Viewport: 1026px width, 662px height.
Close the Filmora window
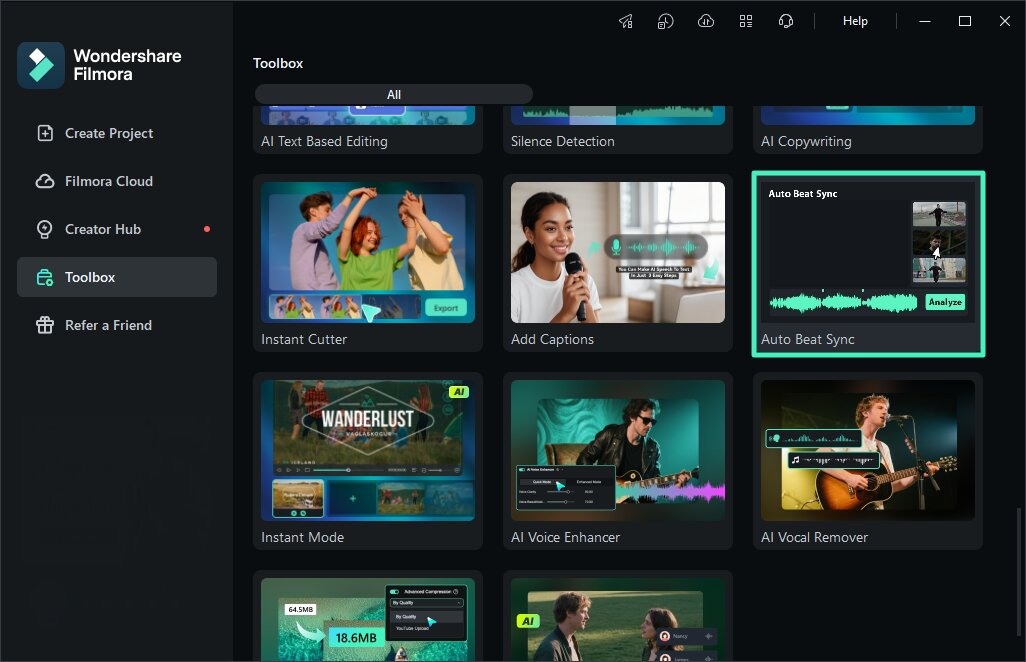pyautogui.click(x=1004, y=21)
